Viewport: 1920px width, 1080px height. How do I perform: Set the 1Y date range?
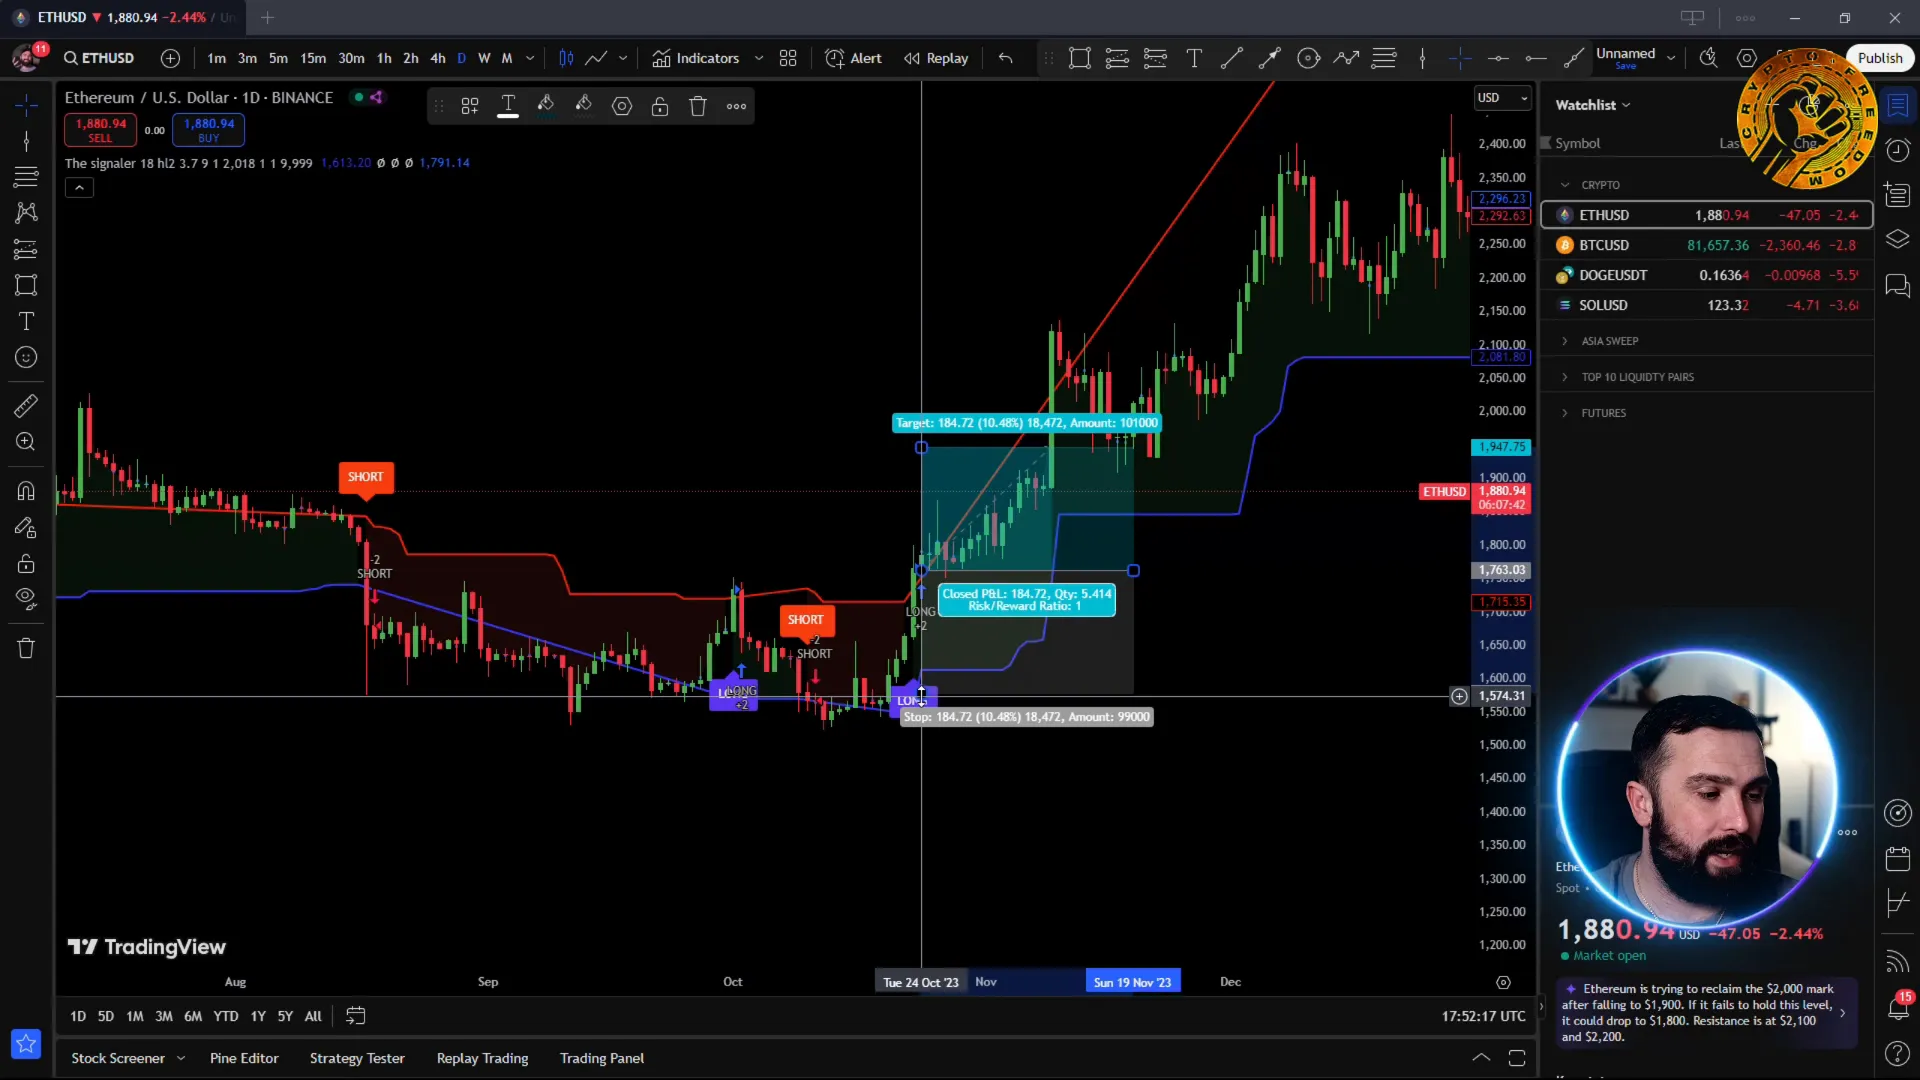point(258,1016)
